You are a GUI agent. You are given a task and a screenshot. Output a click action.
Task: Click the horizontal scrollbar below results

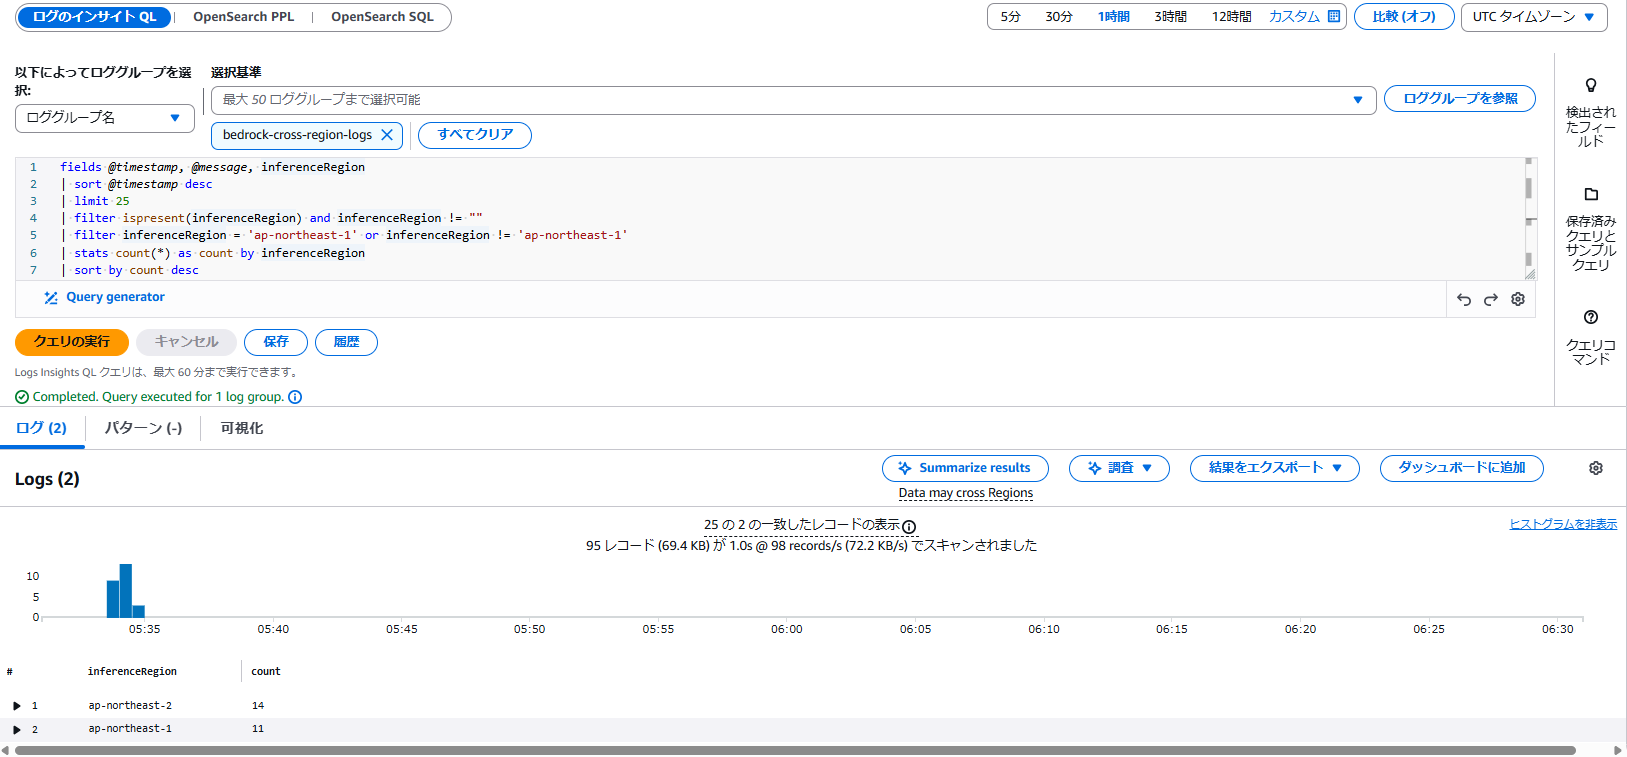coord(795,750)
